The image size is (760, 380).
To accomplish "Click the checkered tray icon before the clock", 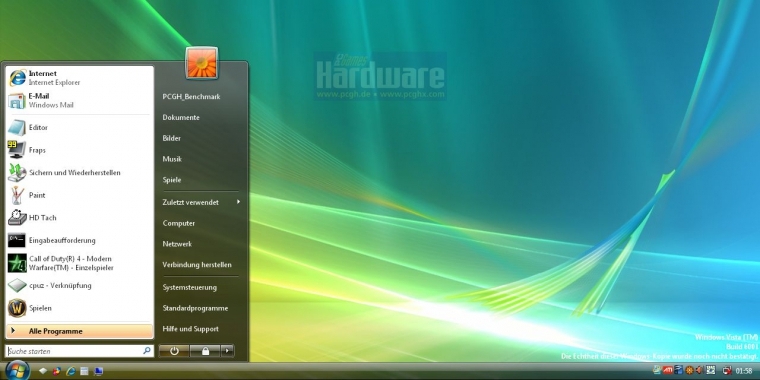I will click(711, 370).
